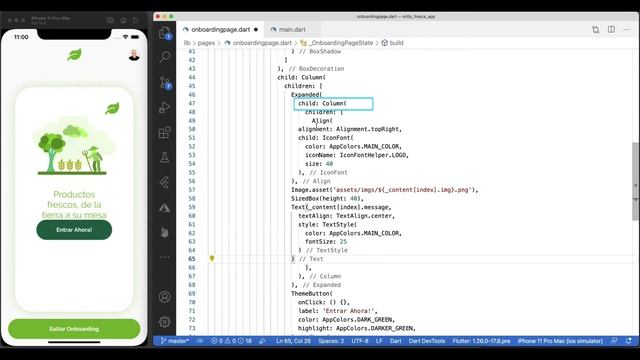The height and width of the screenshot is (360, 640).
Task: Change line ending via LF in status bar
Action: pyautogui.click(x=379, y=341)
